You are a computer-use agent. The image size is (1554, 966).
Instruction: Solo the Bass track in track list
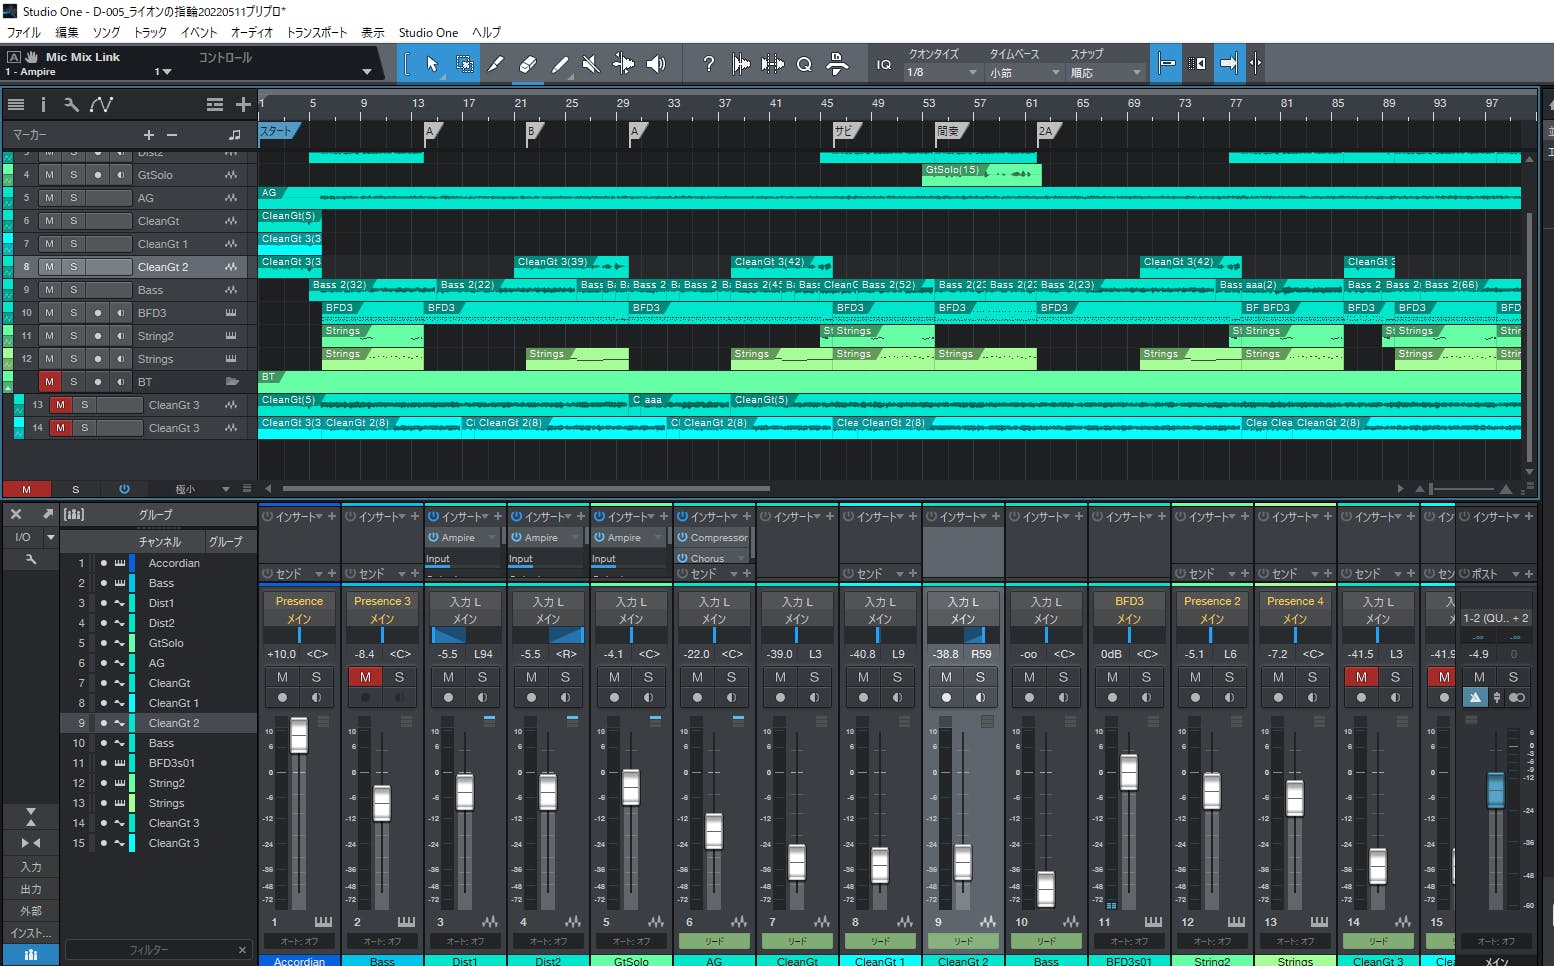pyautogui.click(x=73, y=290)
